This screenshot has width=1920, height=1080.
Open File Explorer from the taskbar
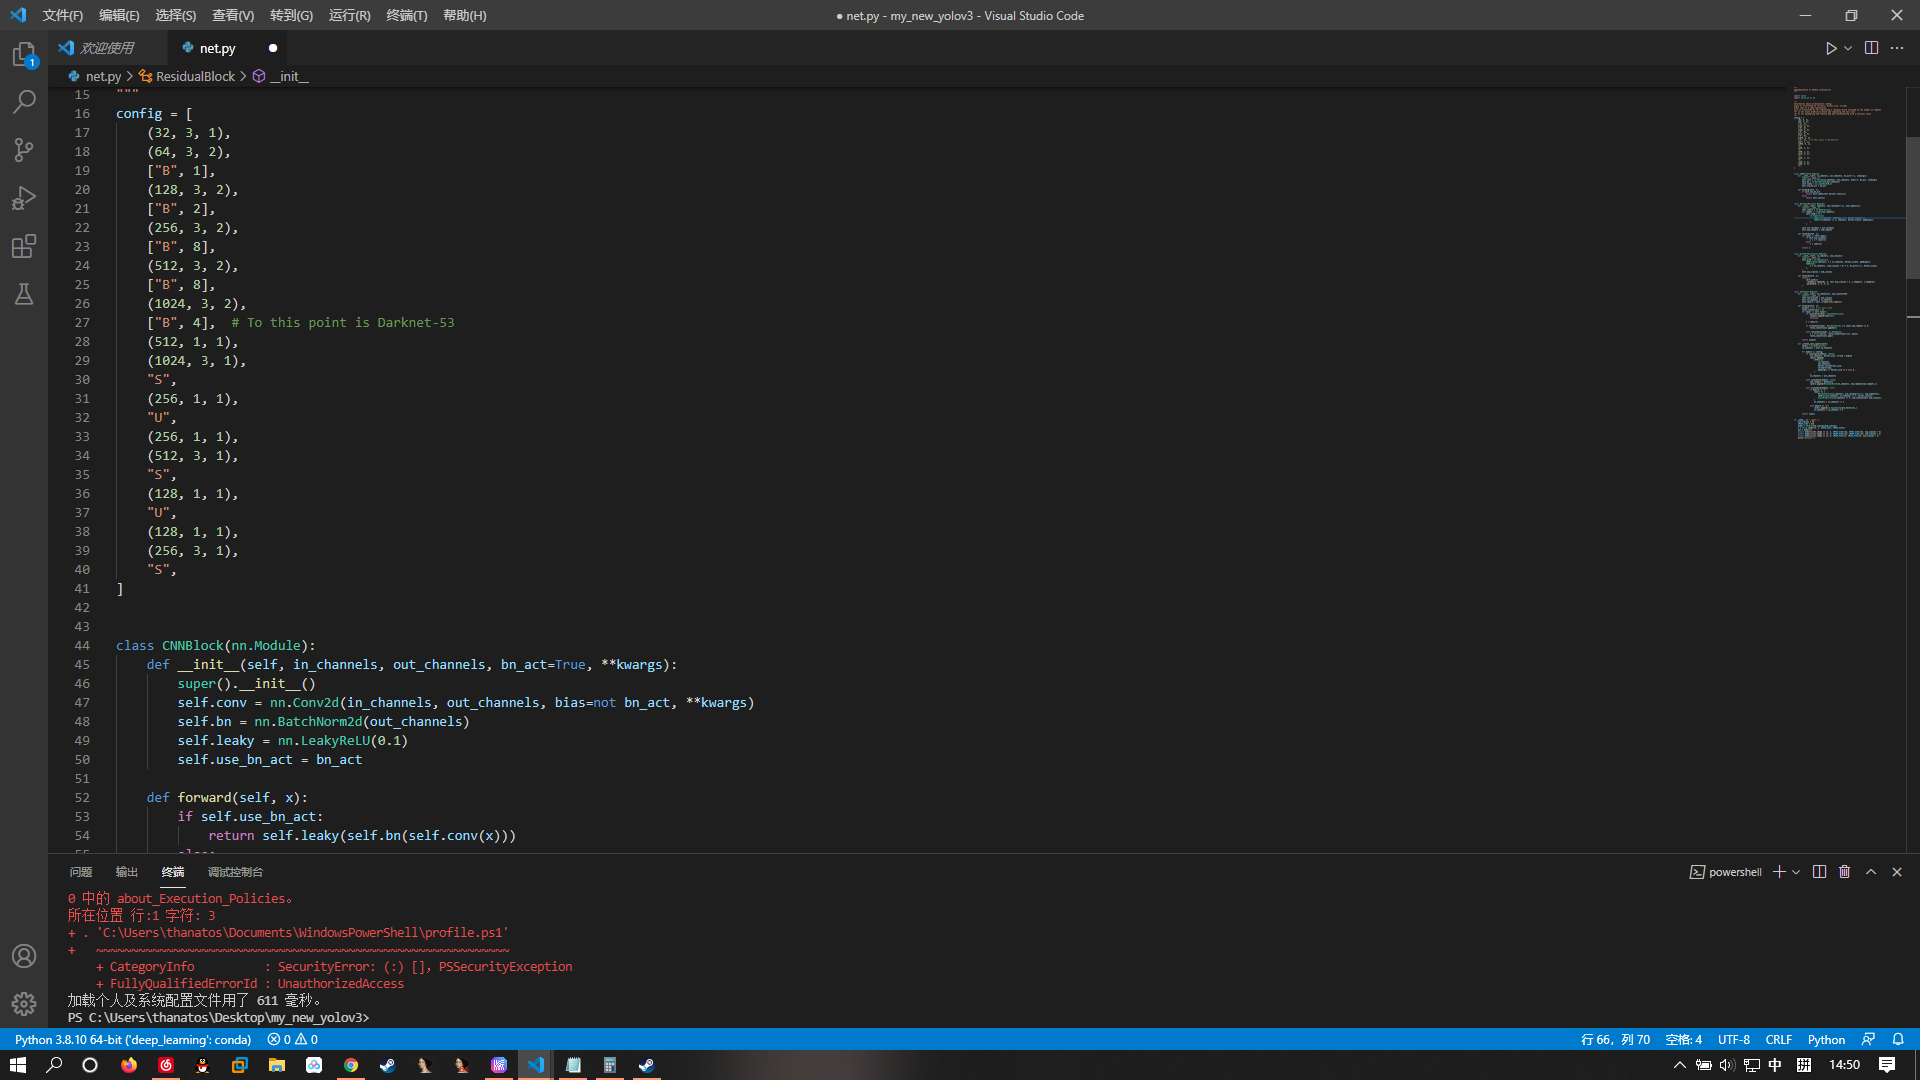(x=277, y=1065)
